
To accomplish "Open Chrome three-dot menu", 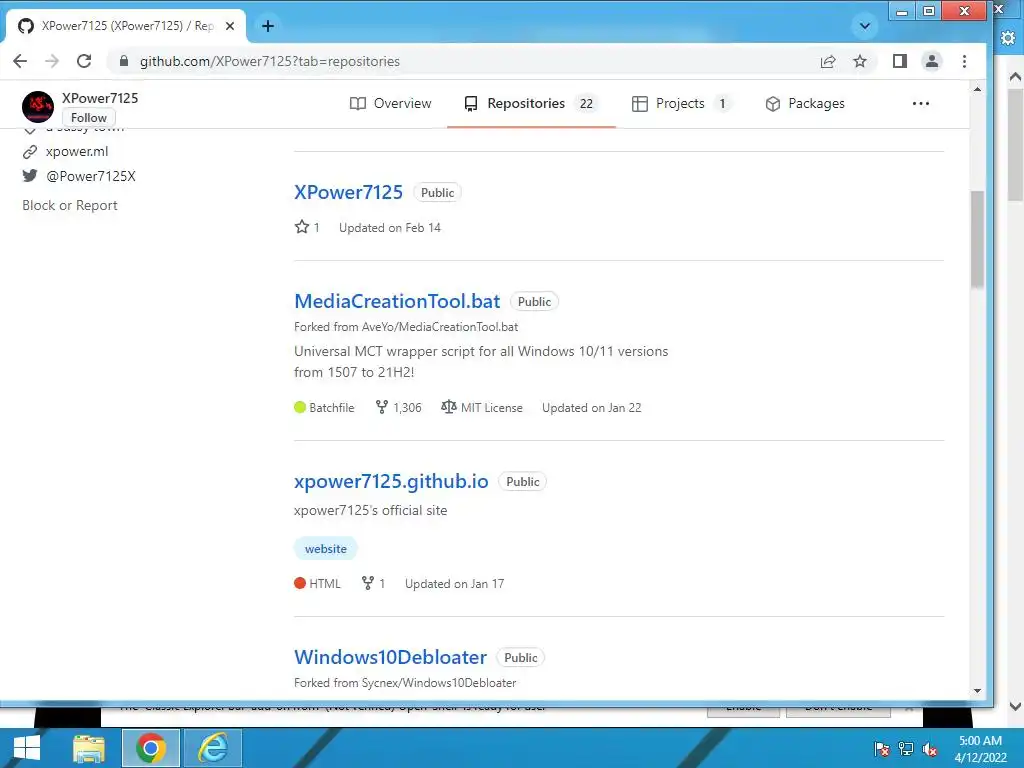I will 965,61.
